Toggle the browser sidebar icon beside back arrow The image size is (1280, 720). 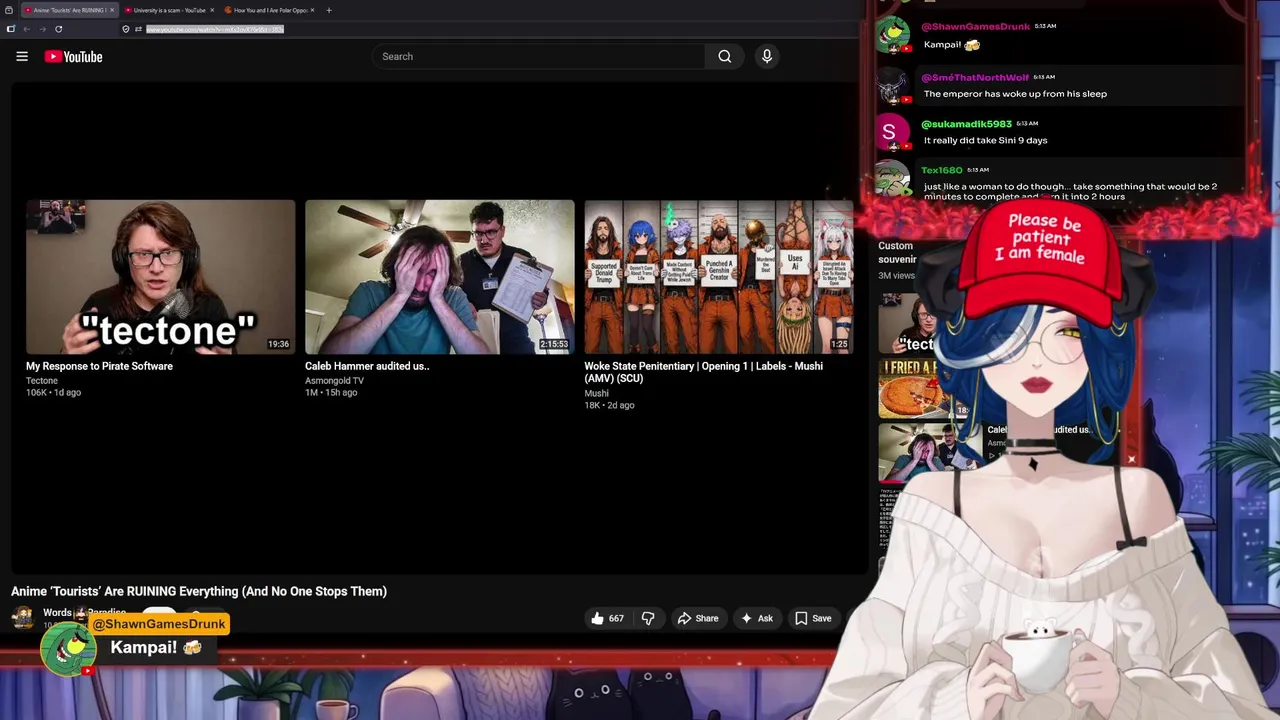coord(11,29)
